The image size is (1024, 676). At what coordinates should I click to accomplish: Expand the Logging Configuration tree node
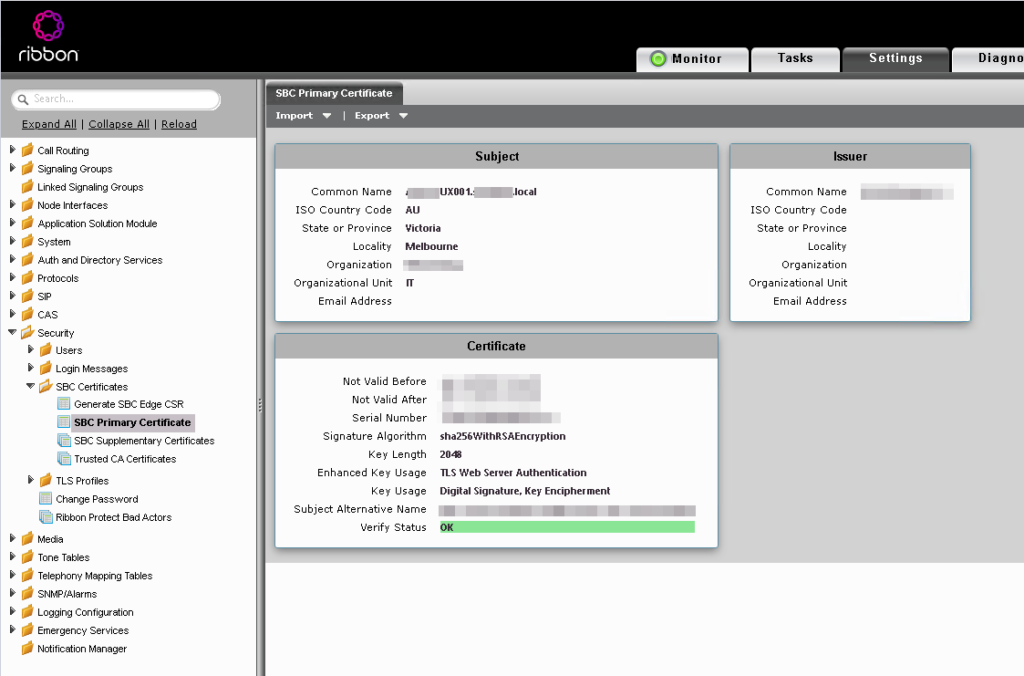[12, 611]
